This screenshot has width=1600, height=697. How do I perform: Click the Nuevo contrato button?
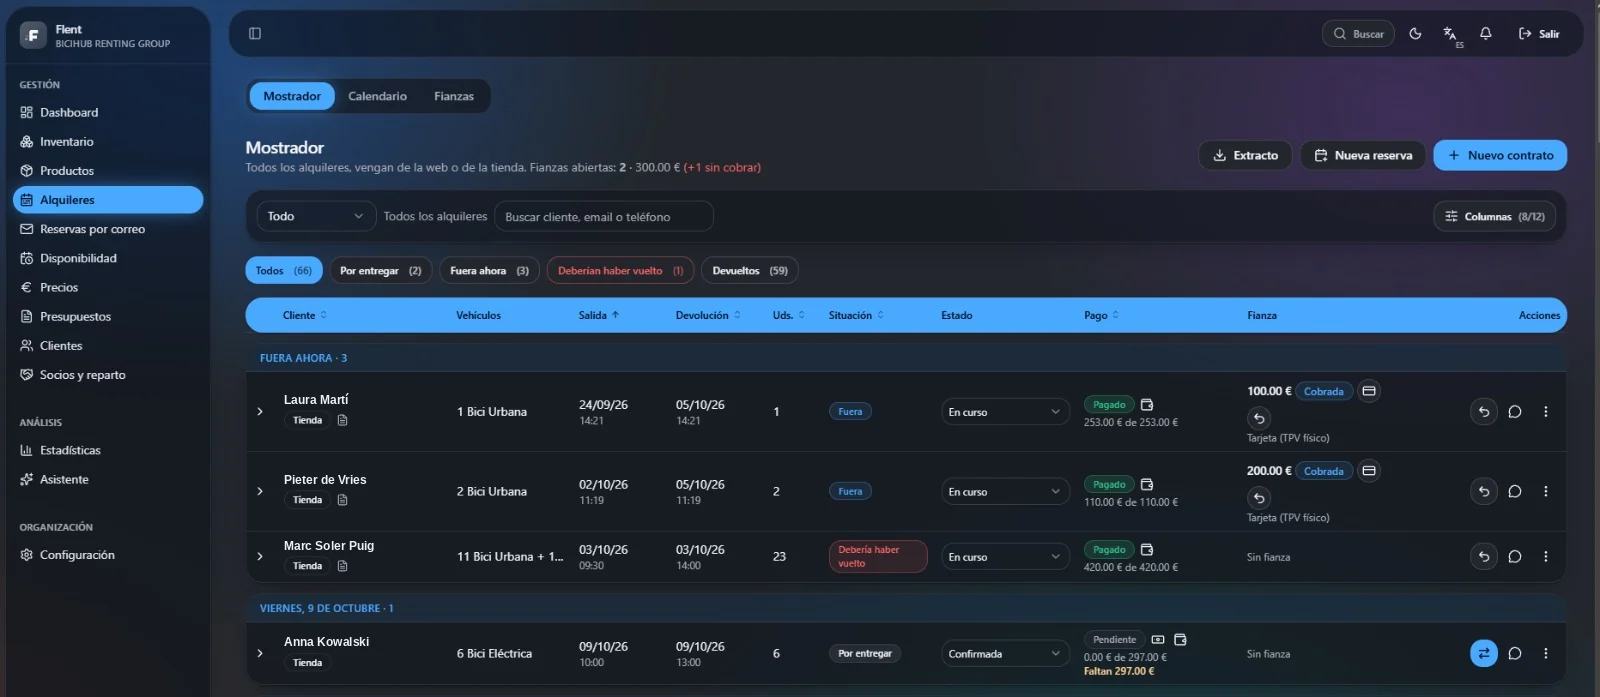(1500, 155)
